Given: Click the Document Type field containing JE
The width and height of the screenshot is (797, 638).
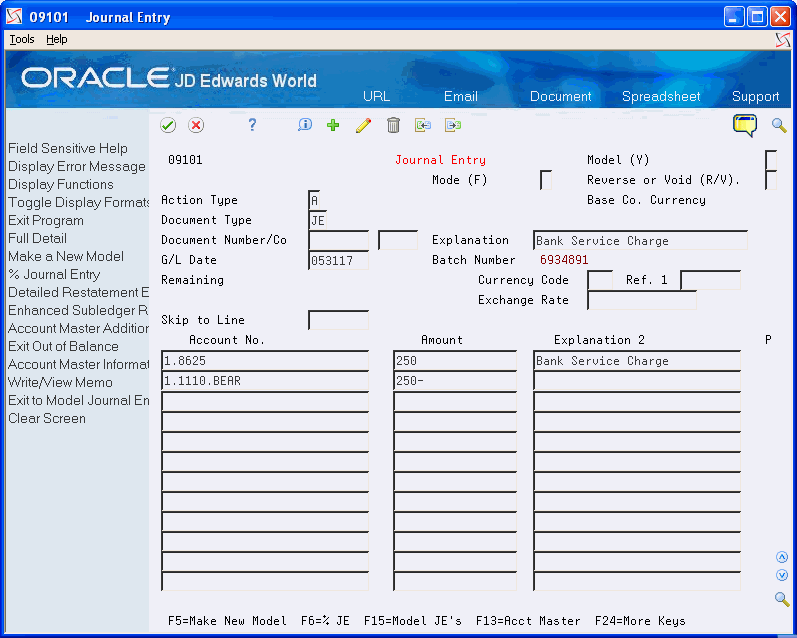Looking at the screenshot, I should (x=318, y=220).
